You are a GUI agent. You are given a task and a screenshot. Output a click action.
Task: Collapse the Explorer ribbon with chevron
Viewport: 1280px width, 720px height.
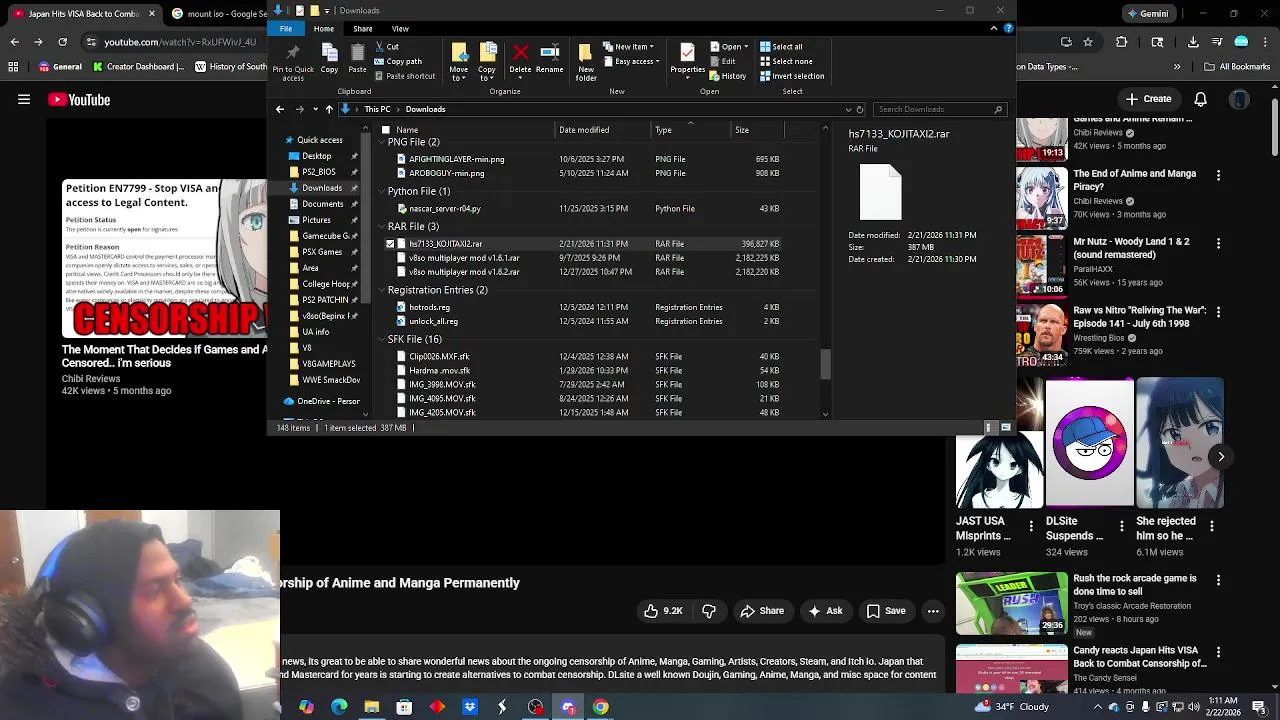[993, 28]
